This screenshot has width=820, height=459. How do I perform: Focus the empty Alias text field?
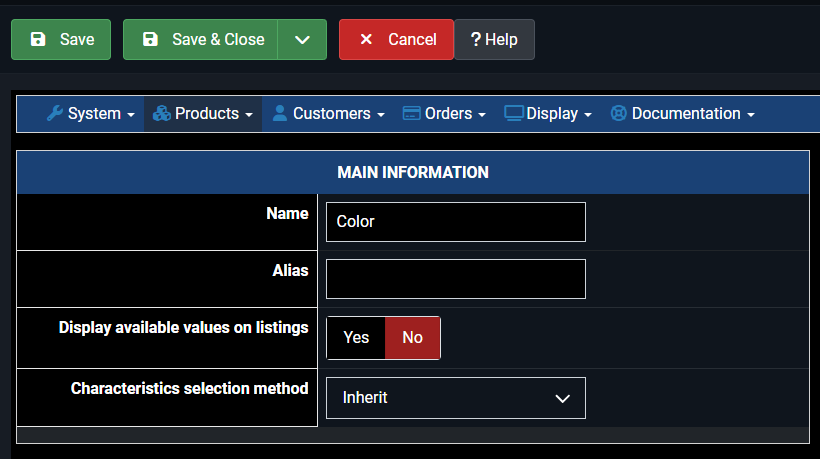[456, 279]
